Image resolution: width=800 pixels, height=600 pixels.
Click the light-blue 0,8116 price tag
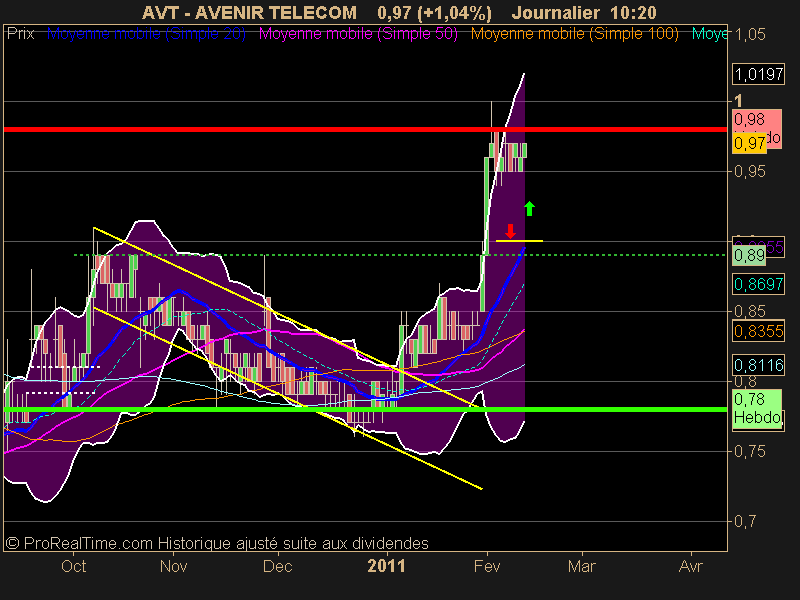pos(758,365)
